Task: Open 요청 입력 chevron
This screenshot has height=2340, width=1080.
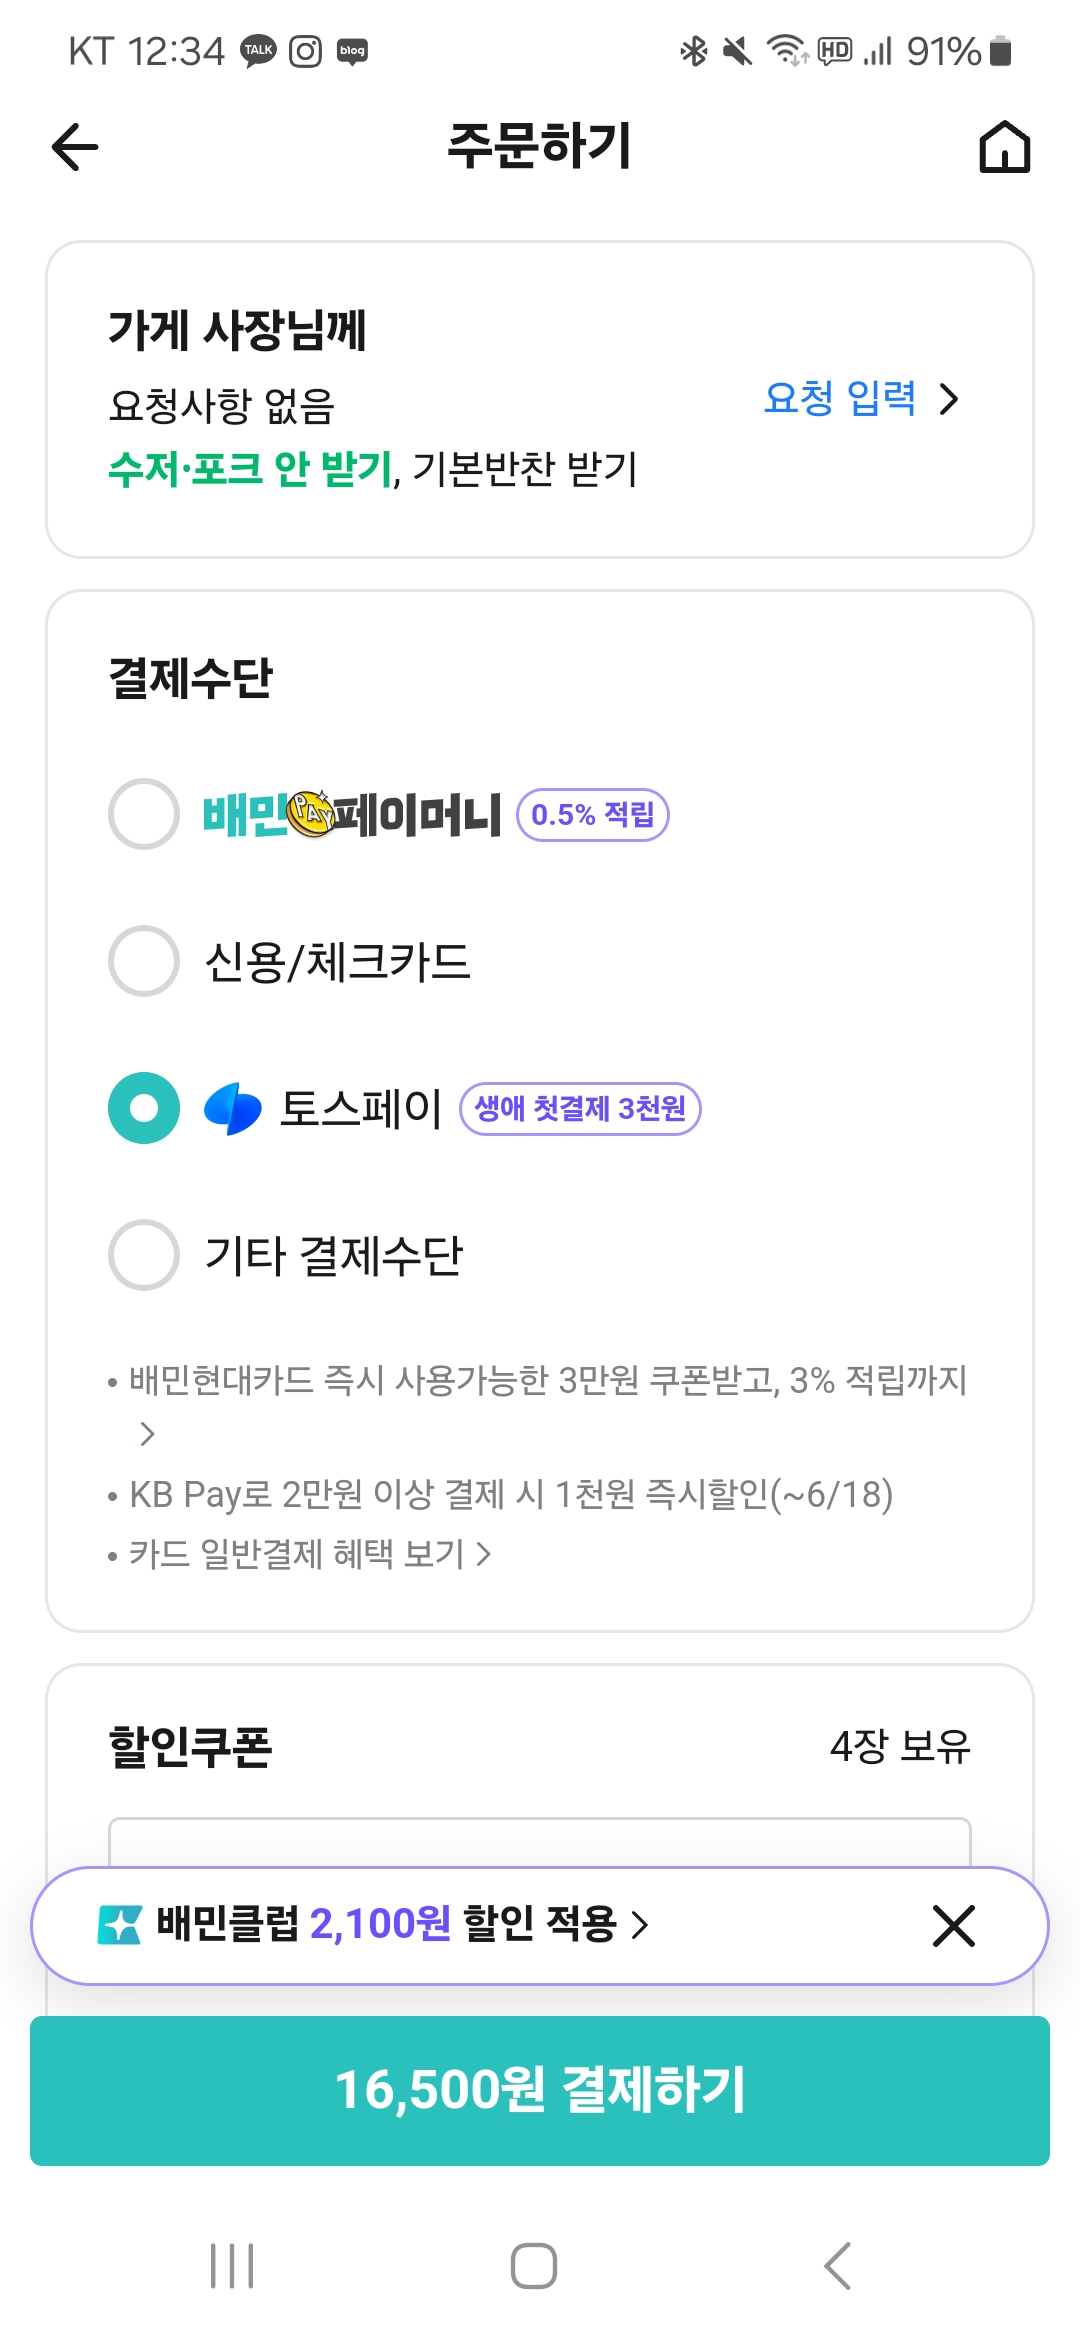Action: [x=949, y=399]
